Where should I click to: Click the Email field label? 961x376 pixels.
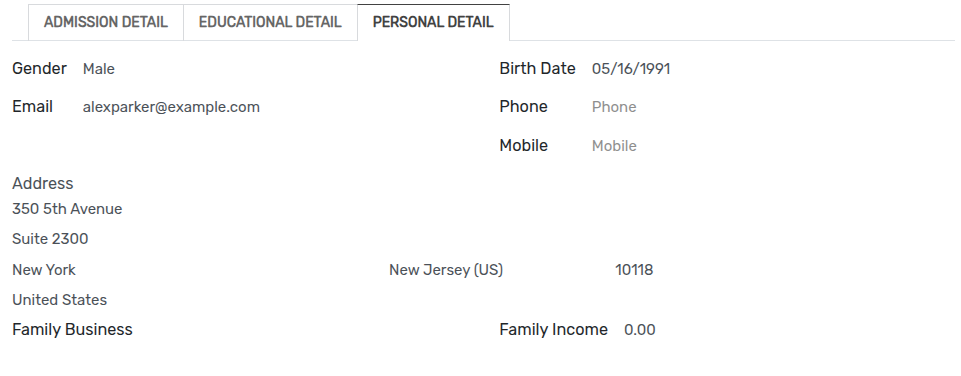coord(32,107)
